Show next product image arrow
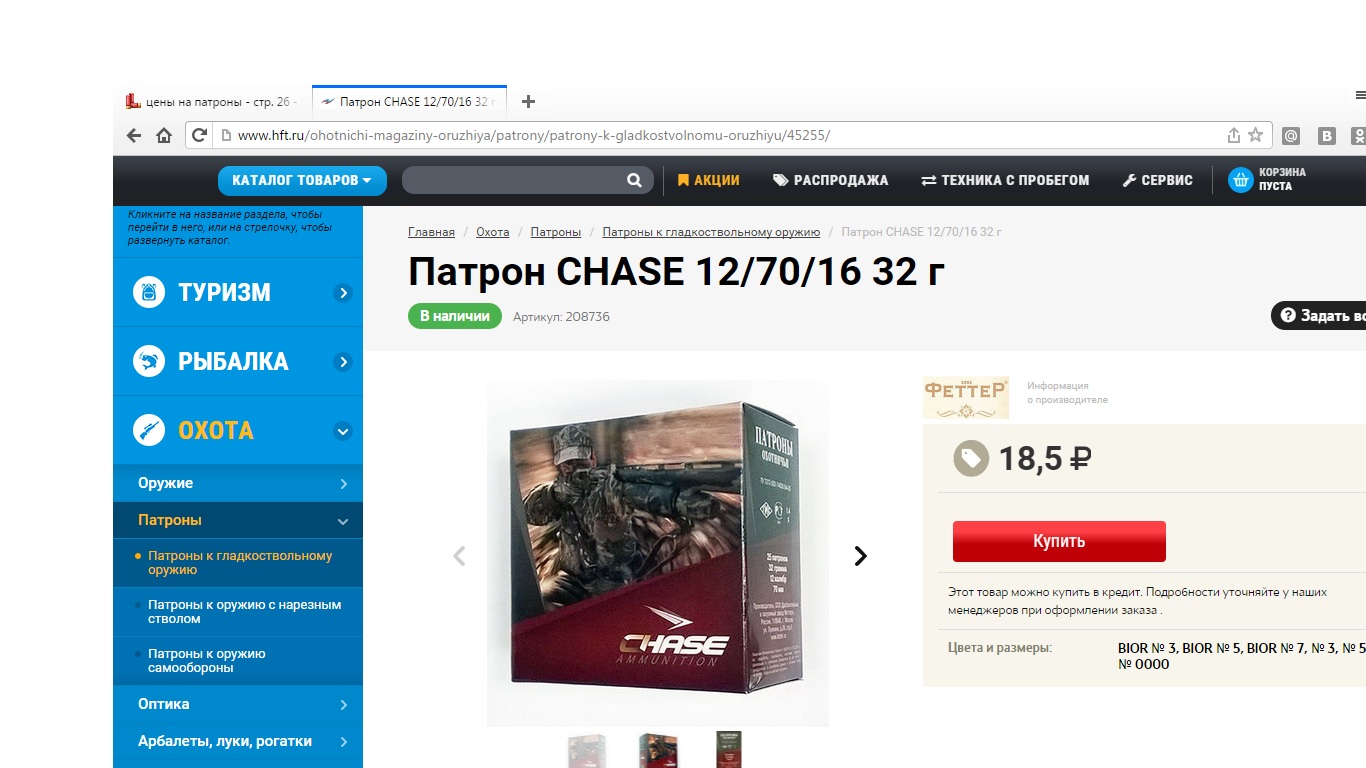This screenshot has height=768, width=1366. tap(860, 556)
